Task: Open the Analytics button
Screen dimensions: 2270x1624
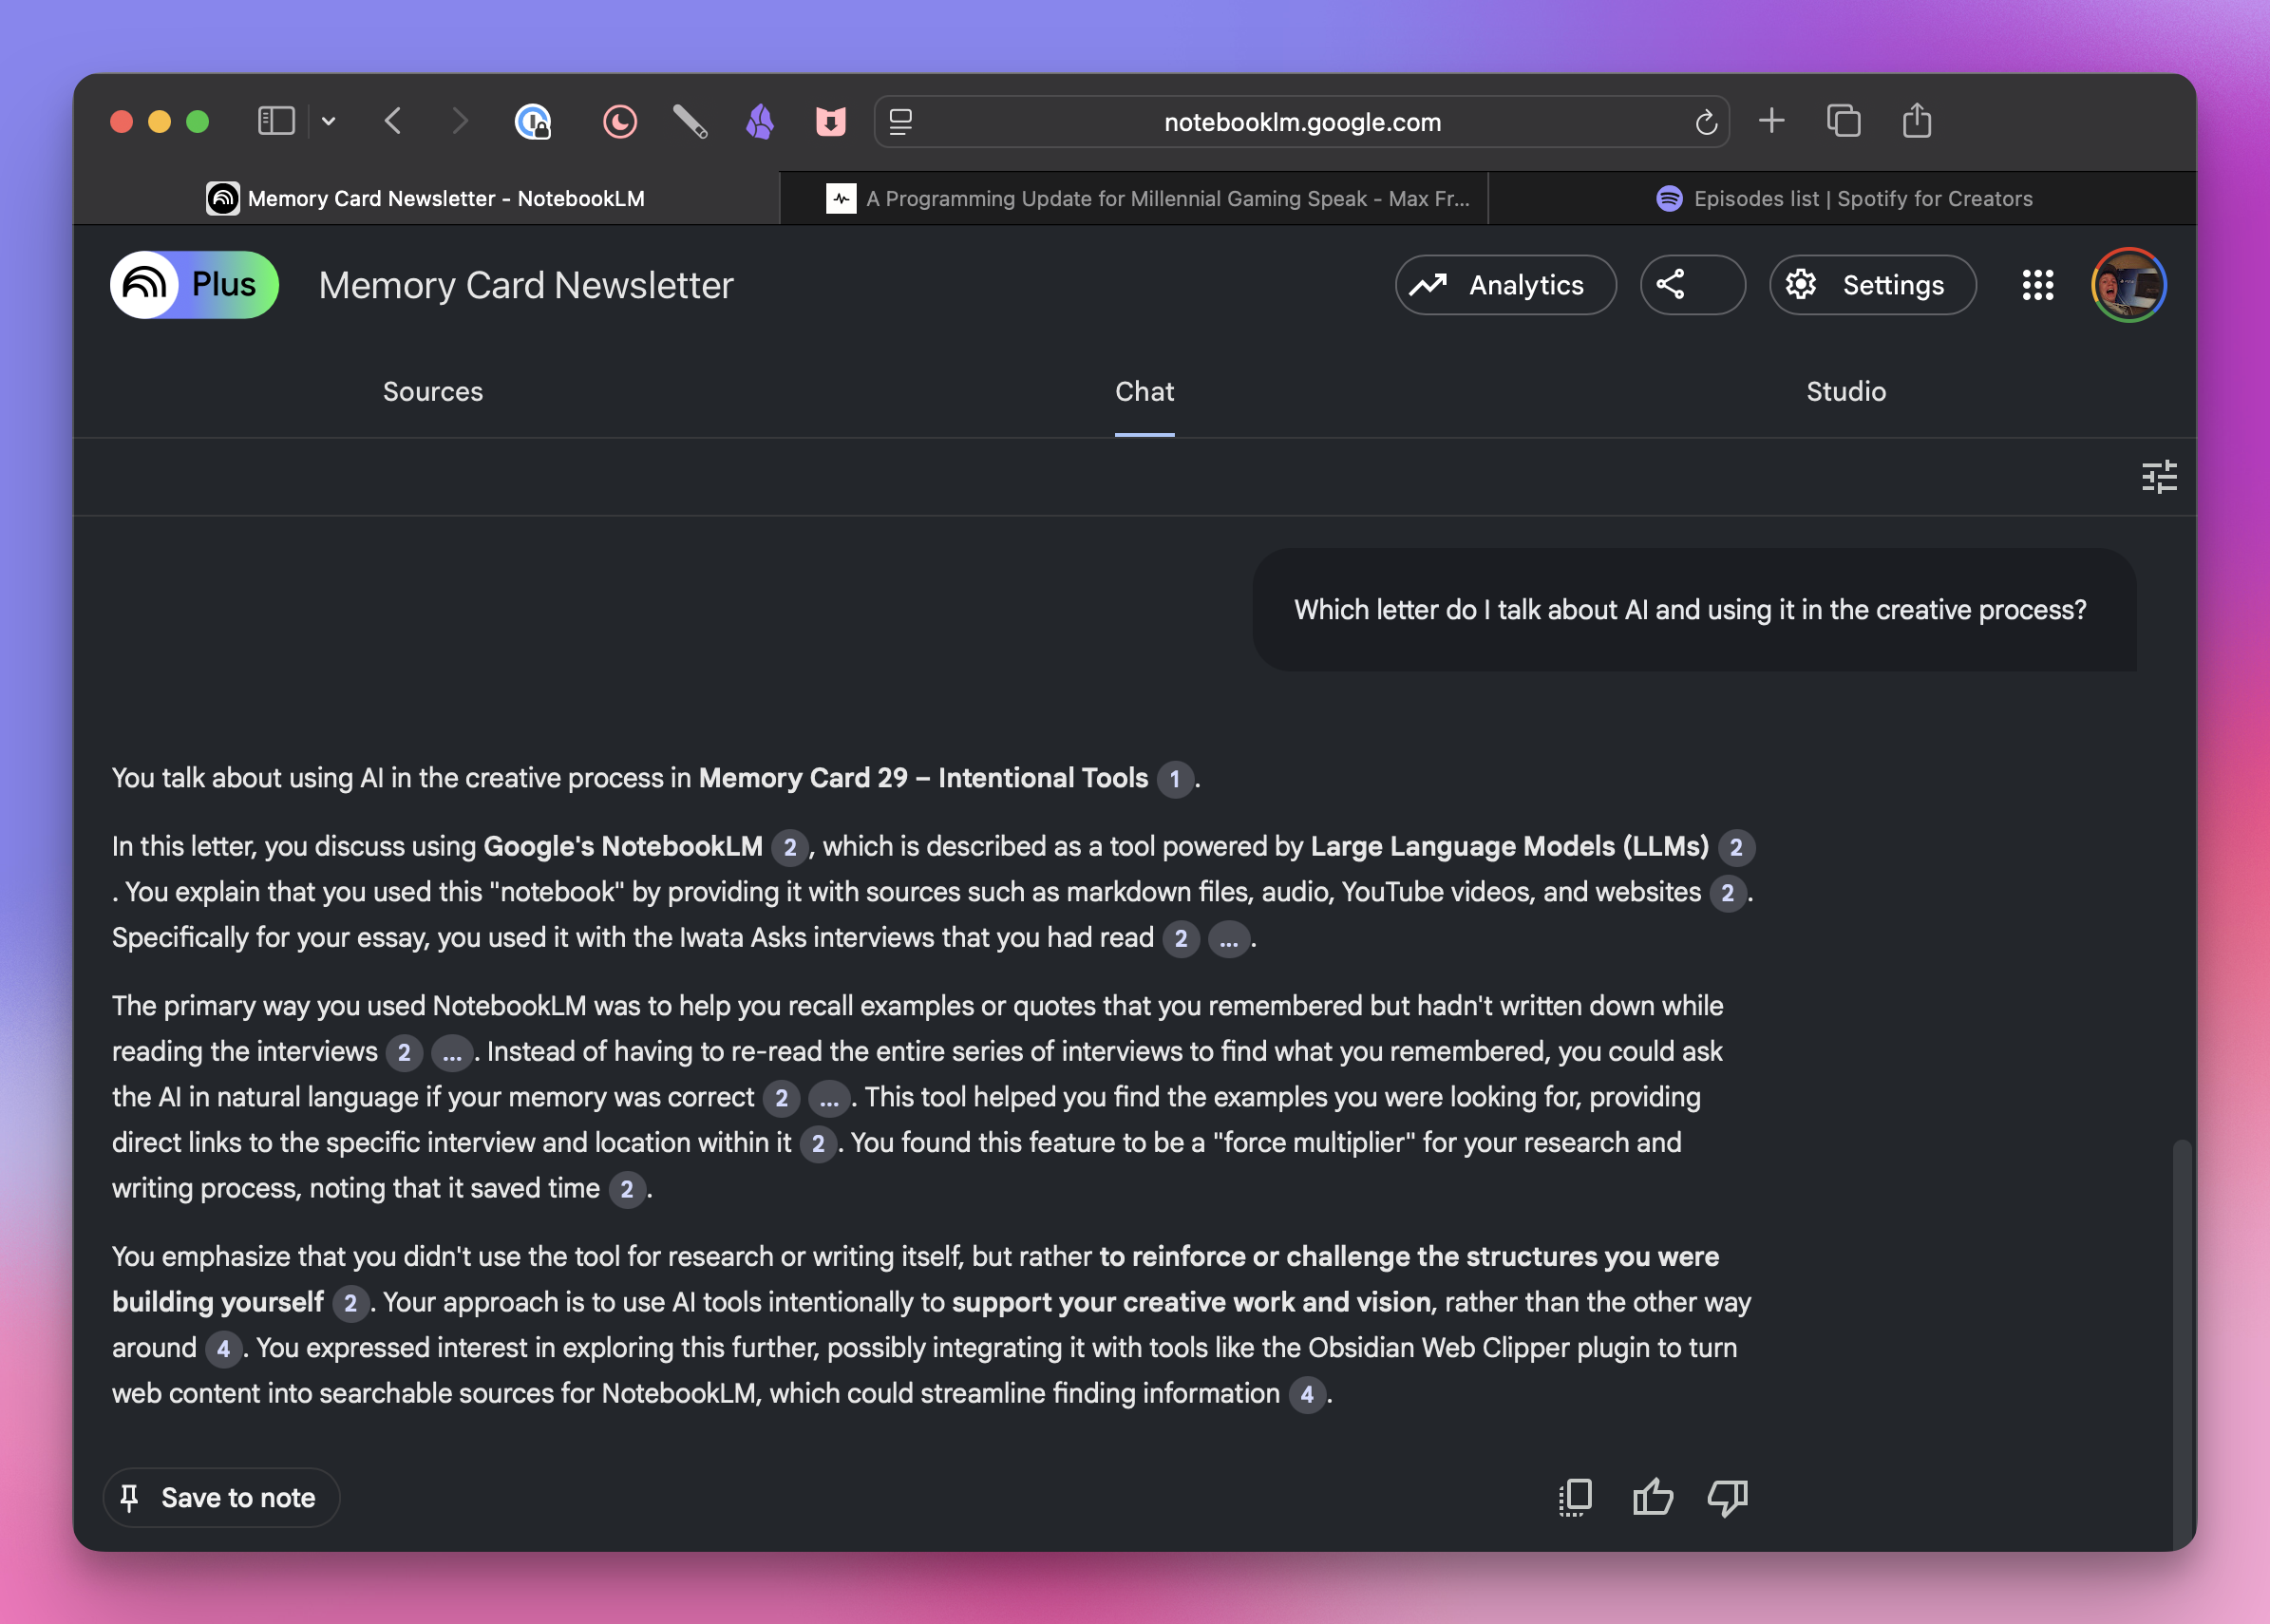Action: [x=1505, y=285]
